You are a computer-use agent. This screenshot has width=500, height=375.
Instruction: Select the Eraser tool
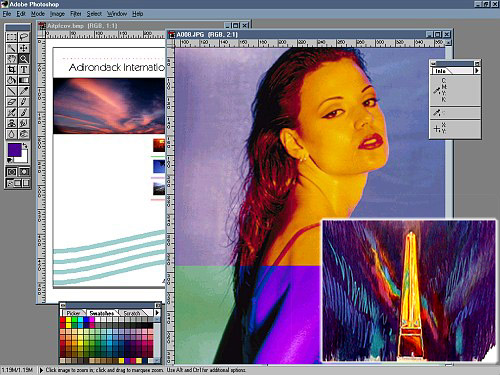[x=12, y=102]
